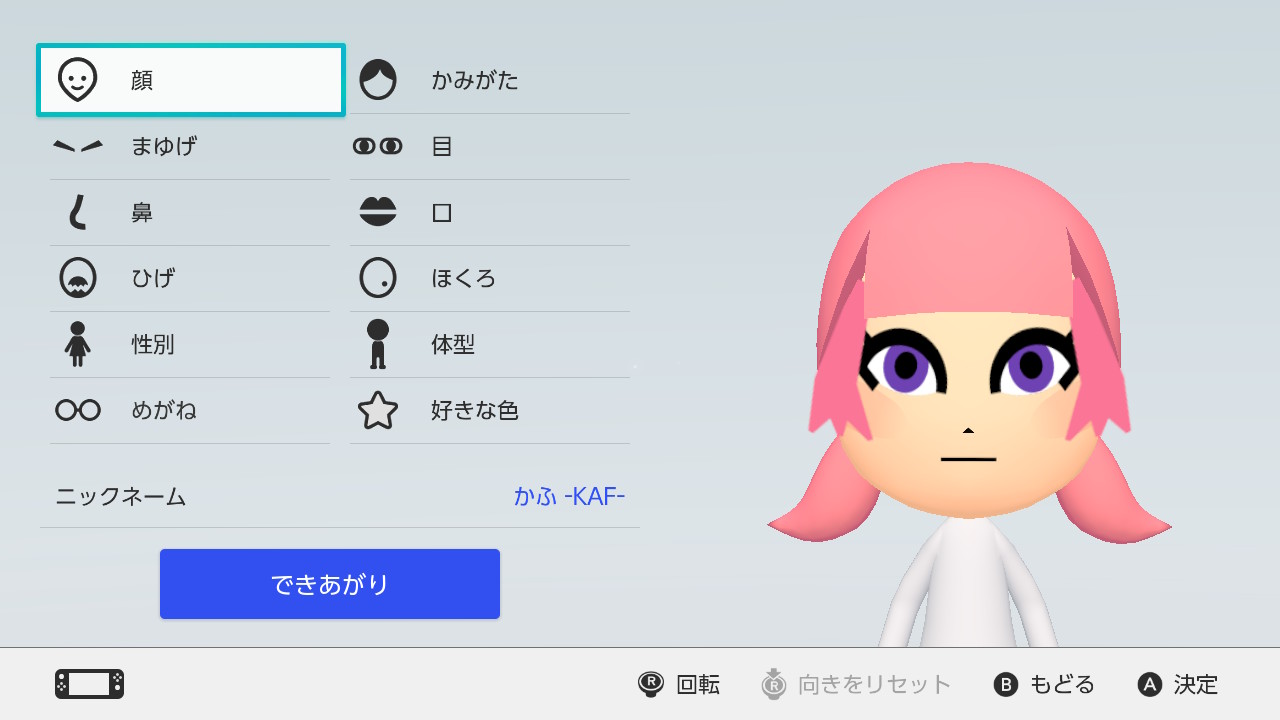Click the A 決定 confirm button
The image size is (1280, 720).
tap(1178, 685)
